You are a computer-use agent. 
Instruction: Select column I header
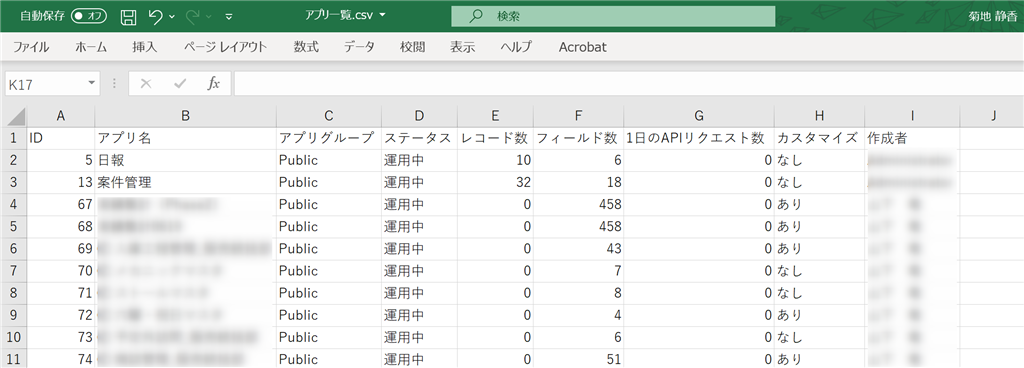[912, 116]
